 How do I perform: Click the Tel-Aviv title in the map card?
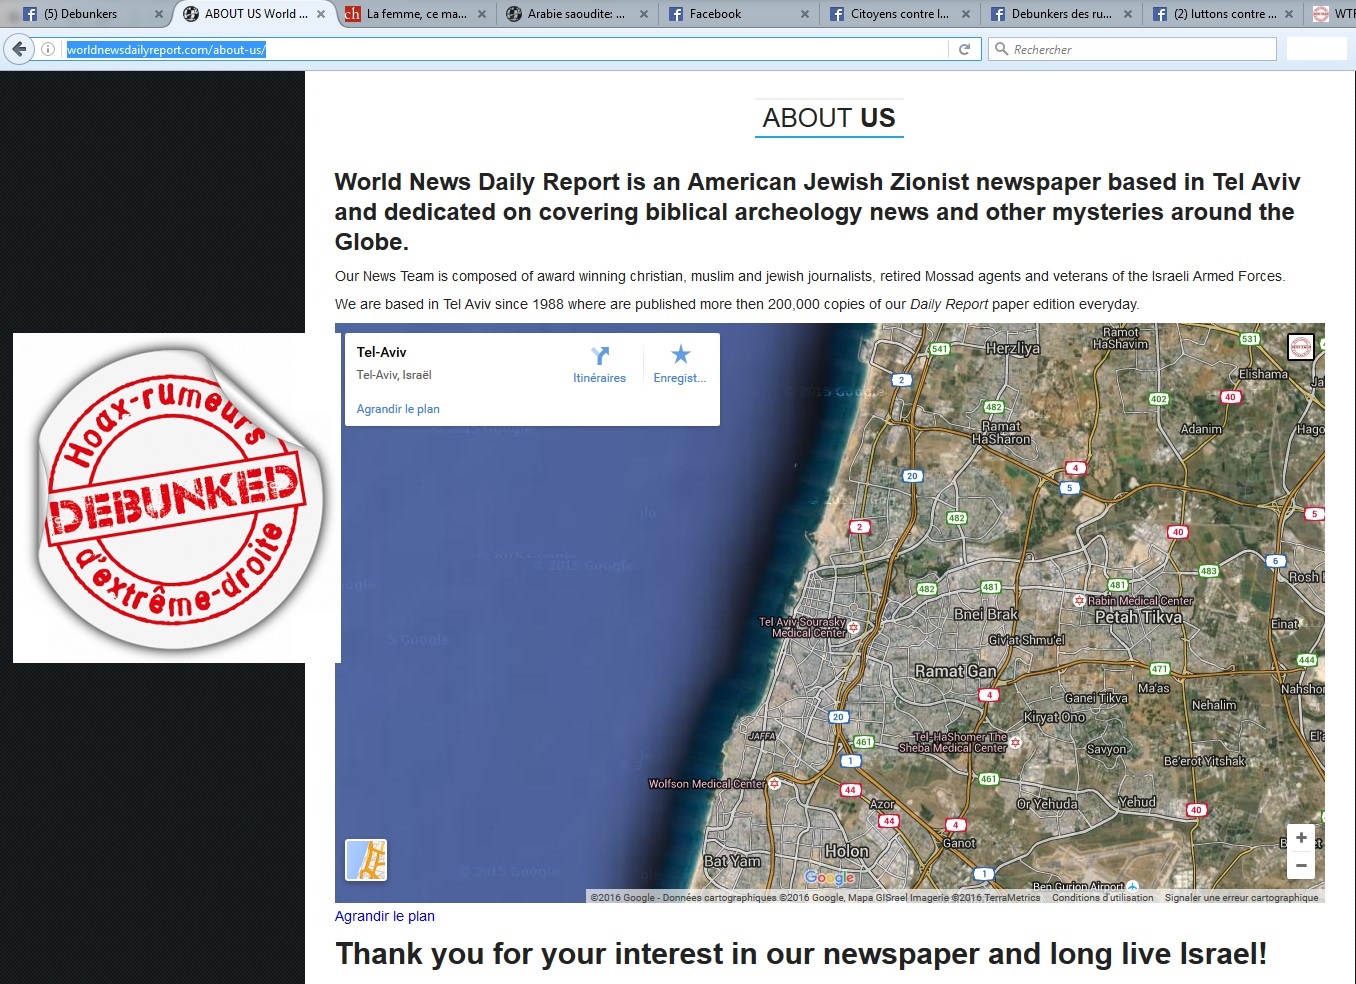382,352
